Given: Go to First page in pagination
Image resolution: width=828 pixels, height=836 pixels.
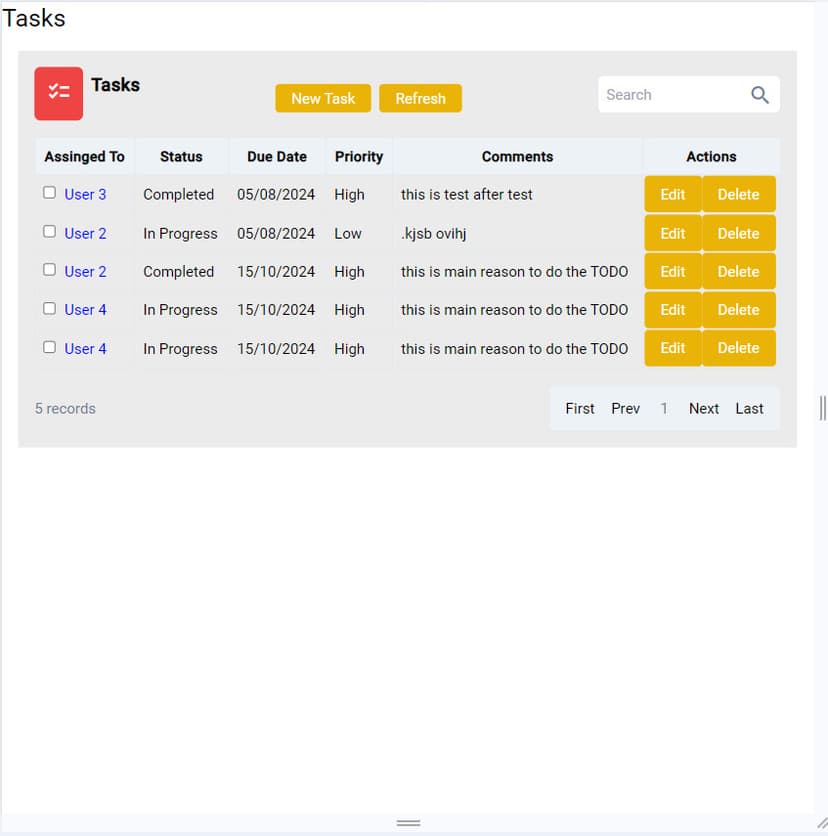Looking at the screenshot, I should coord(580,409).
